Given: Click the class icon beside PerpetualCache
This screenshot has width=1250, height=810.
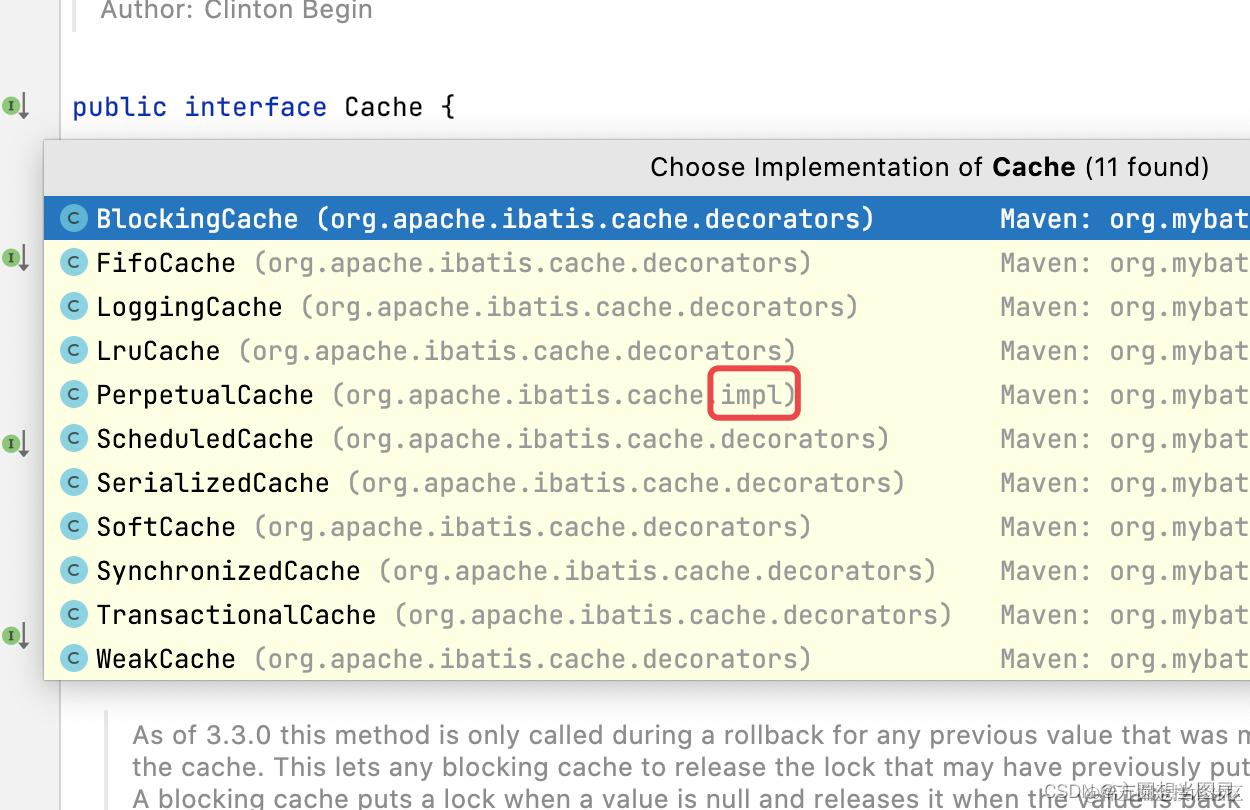Looking at the screenshot, I should [x=74, y=395].
